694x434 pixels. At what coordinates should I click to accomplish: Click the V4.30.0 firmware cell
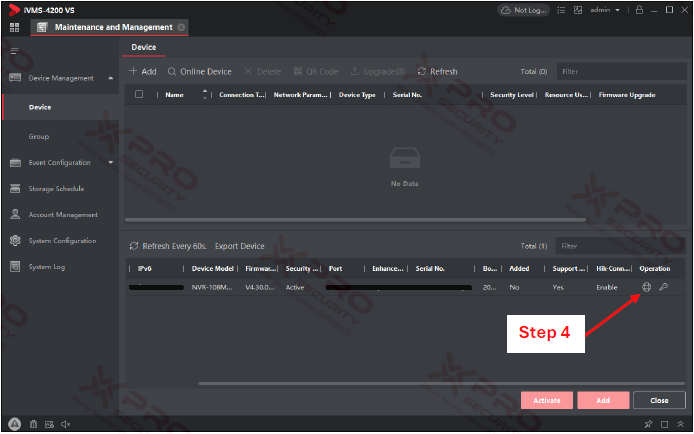[x=259, y=288]
